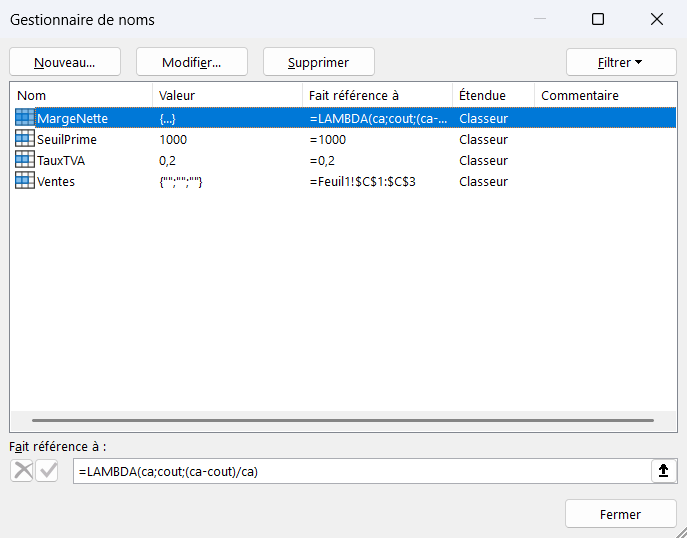Click the SeuilPrime name table icon
This screenshot has width=687, height=538.
pyautogui.click(x=25, y=138)
